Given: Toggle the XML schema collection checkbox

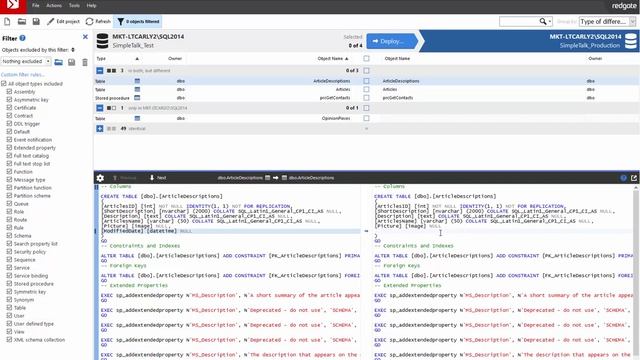Looking at the screenshot, I should pos(9,340).
